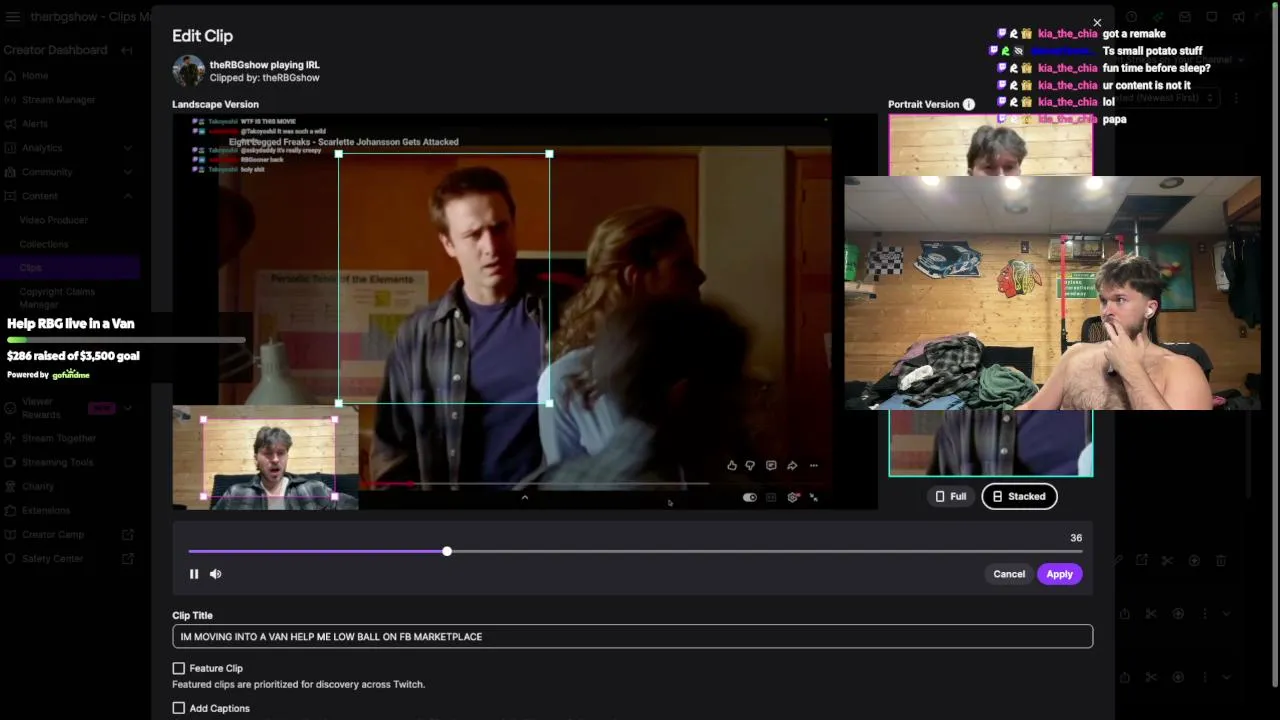Viewport: 1280px width, 720px height.
Task: Expand the Viewer Rewards section chevron
Action: pyautogui.click(x=128, y=408)
